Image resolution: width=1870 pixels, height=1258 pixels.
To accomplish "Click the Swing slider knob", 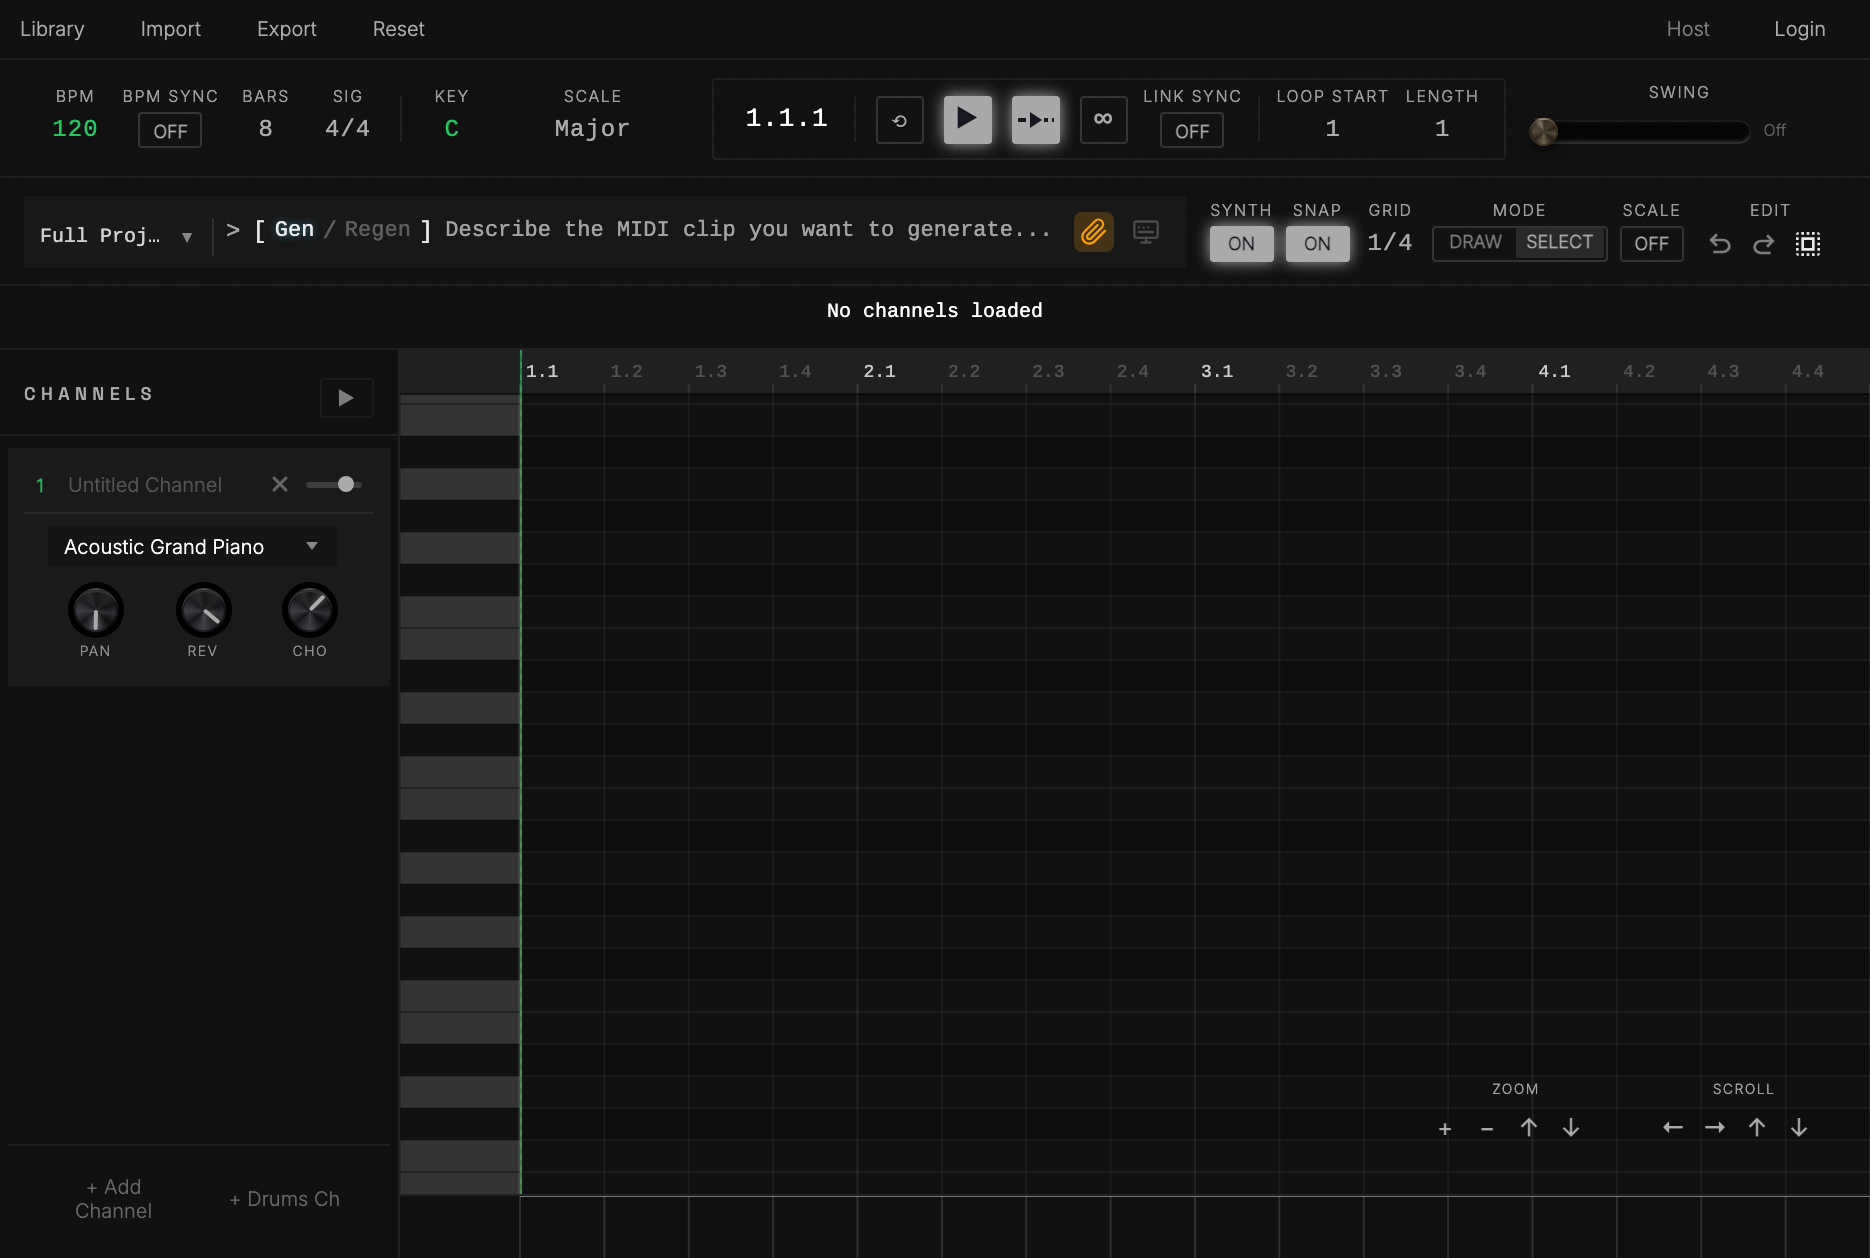I will pos(1544,131).
